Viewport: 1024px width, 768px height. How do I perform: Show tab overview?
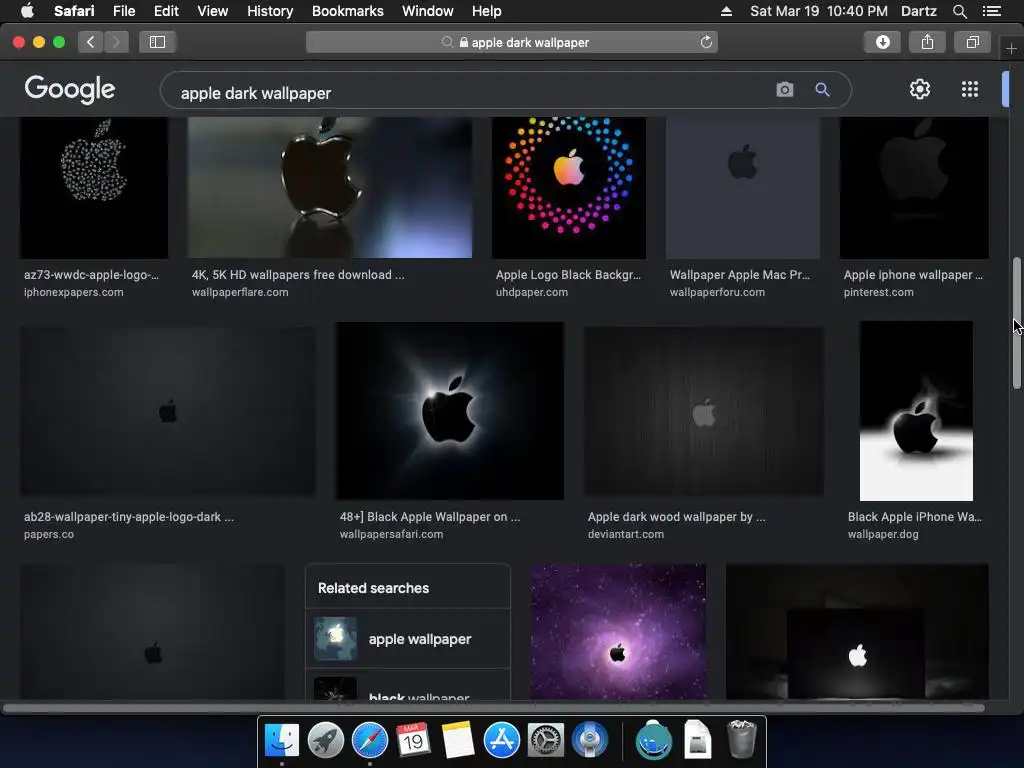(972, 42)
